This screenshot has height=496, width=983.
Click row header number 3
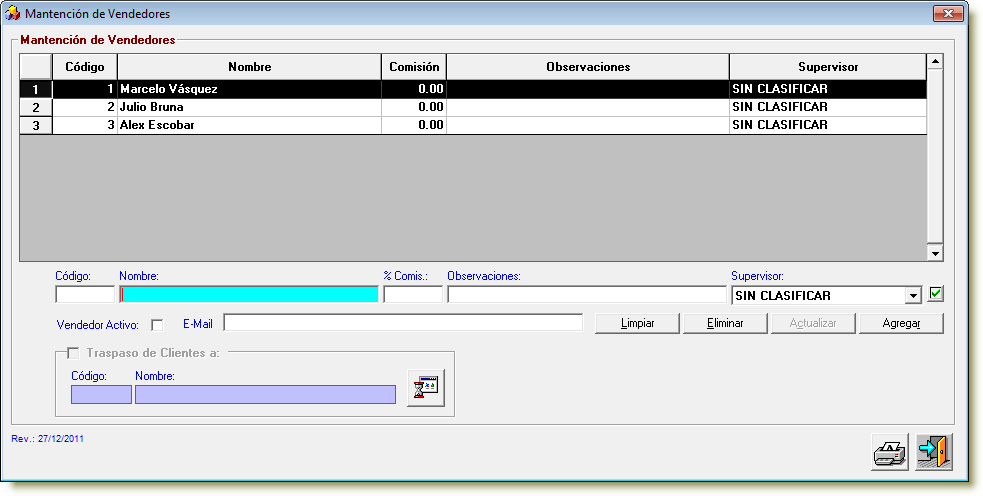point(36,125)
